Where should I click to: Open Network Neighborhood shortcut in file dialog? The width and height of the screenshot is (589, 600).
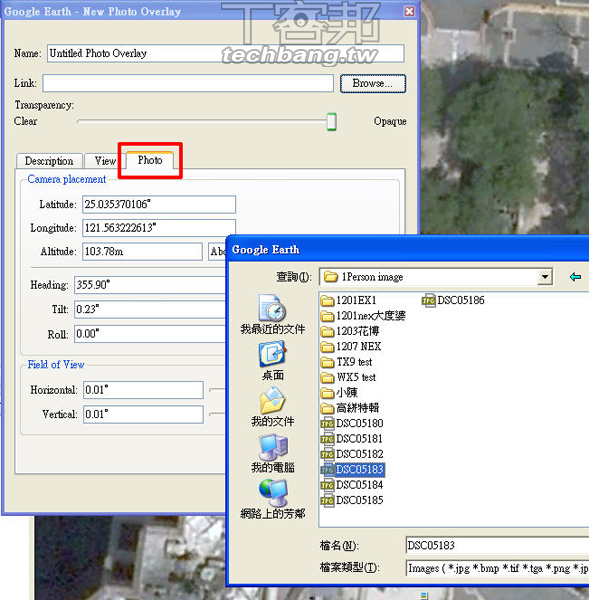272,499
